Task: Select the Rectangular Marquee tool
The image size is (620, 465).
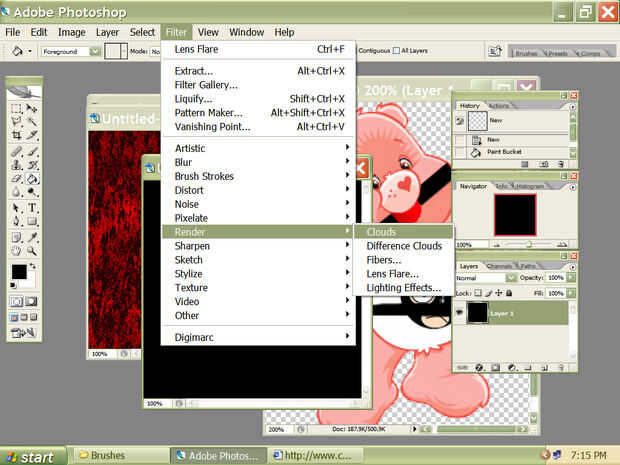Action: tap(16, 108)
